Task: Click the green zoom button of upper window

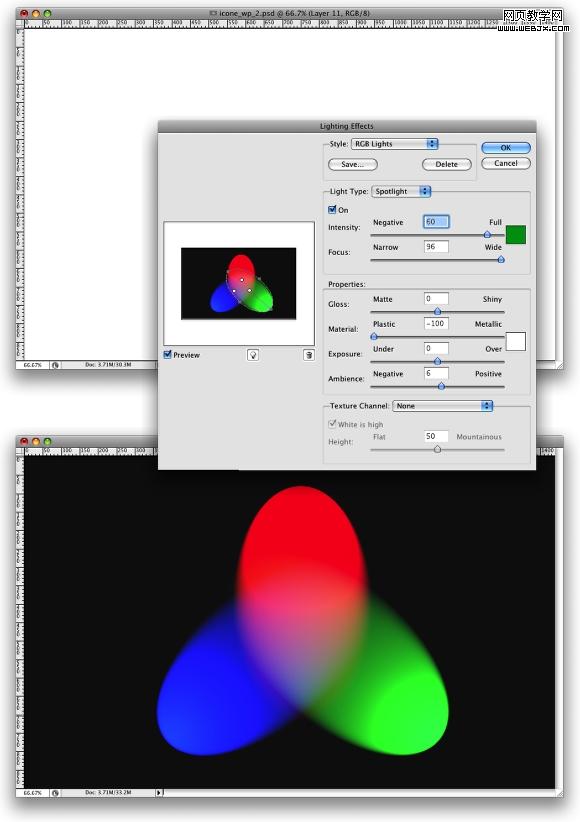Action: [47, 13]
